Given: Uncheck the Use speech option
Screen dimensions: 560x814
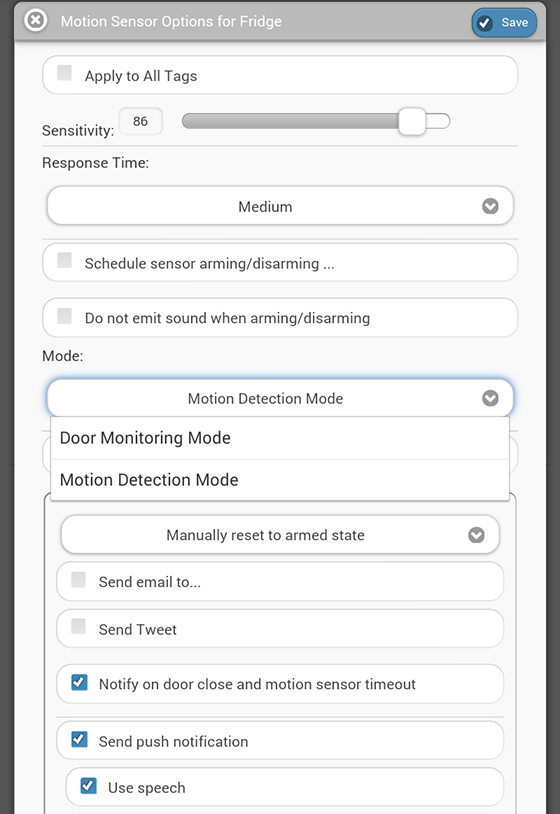Looking at the screenshot, I should (88, 785).
